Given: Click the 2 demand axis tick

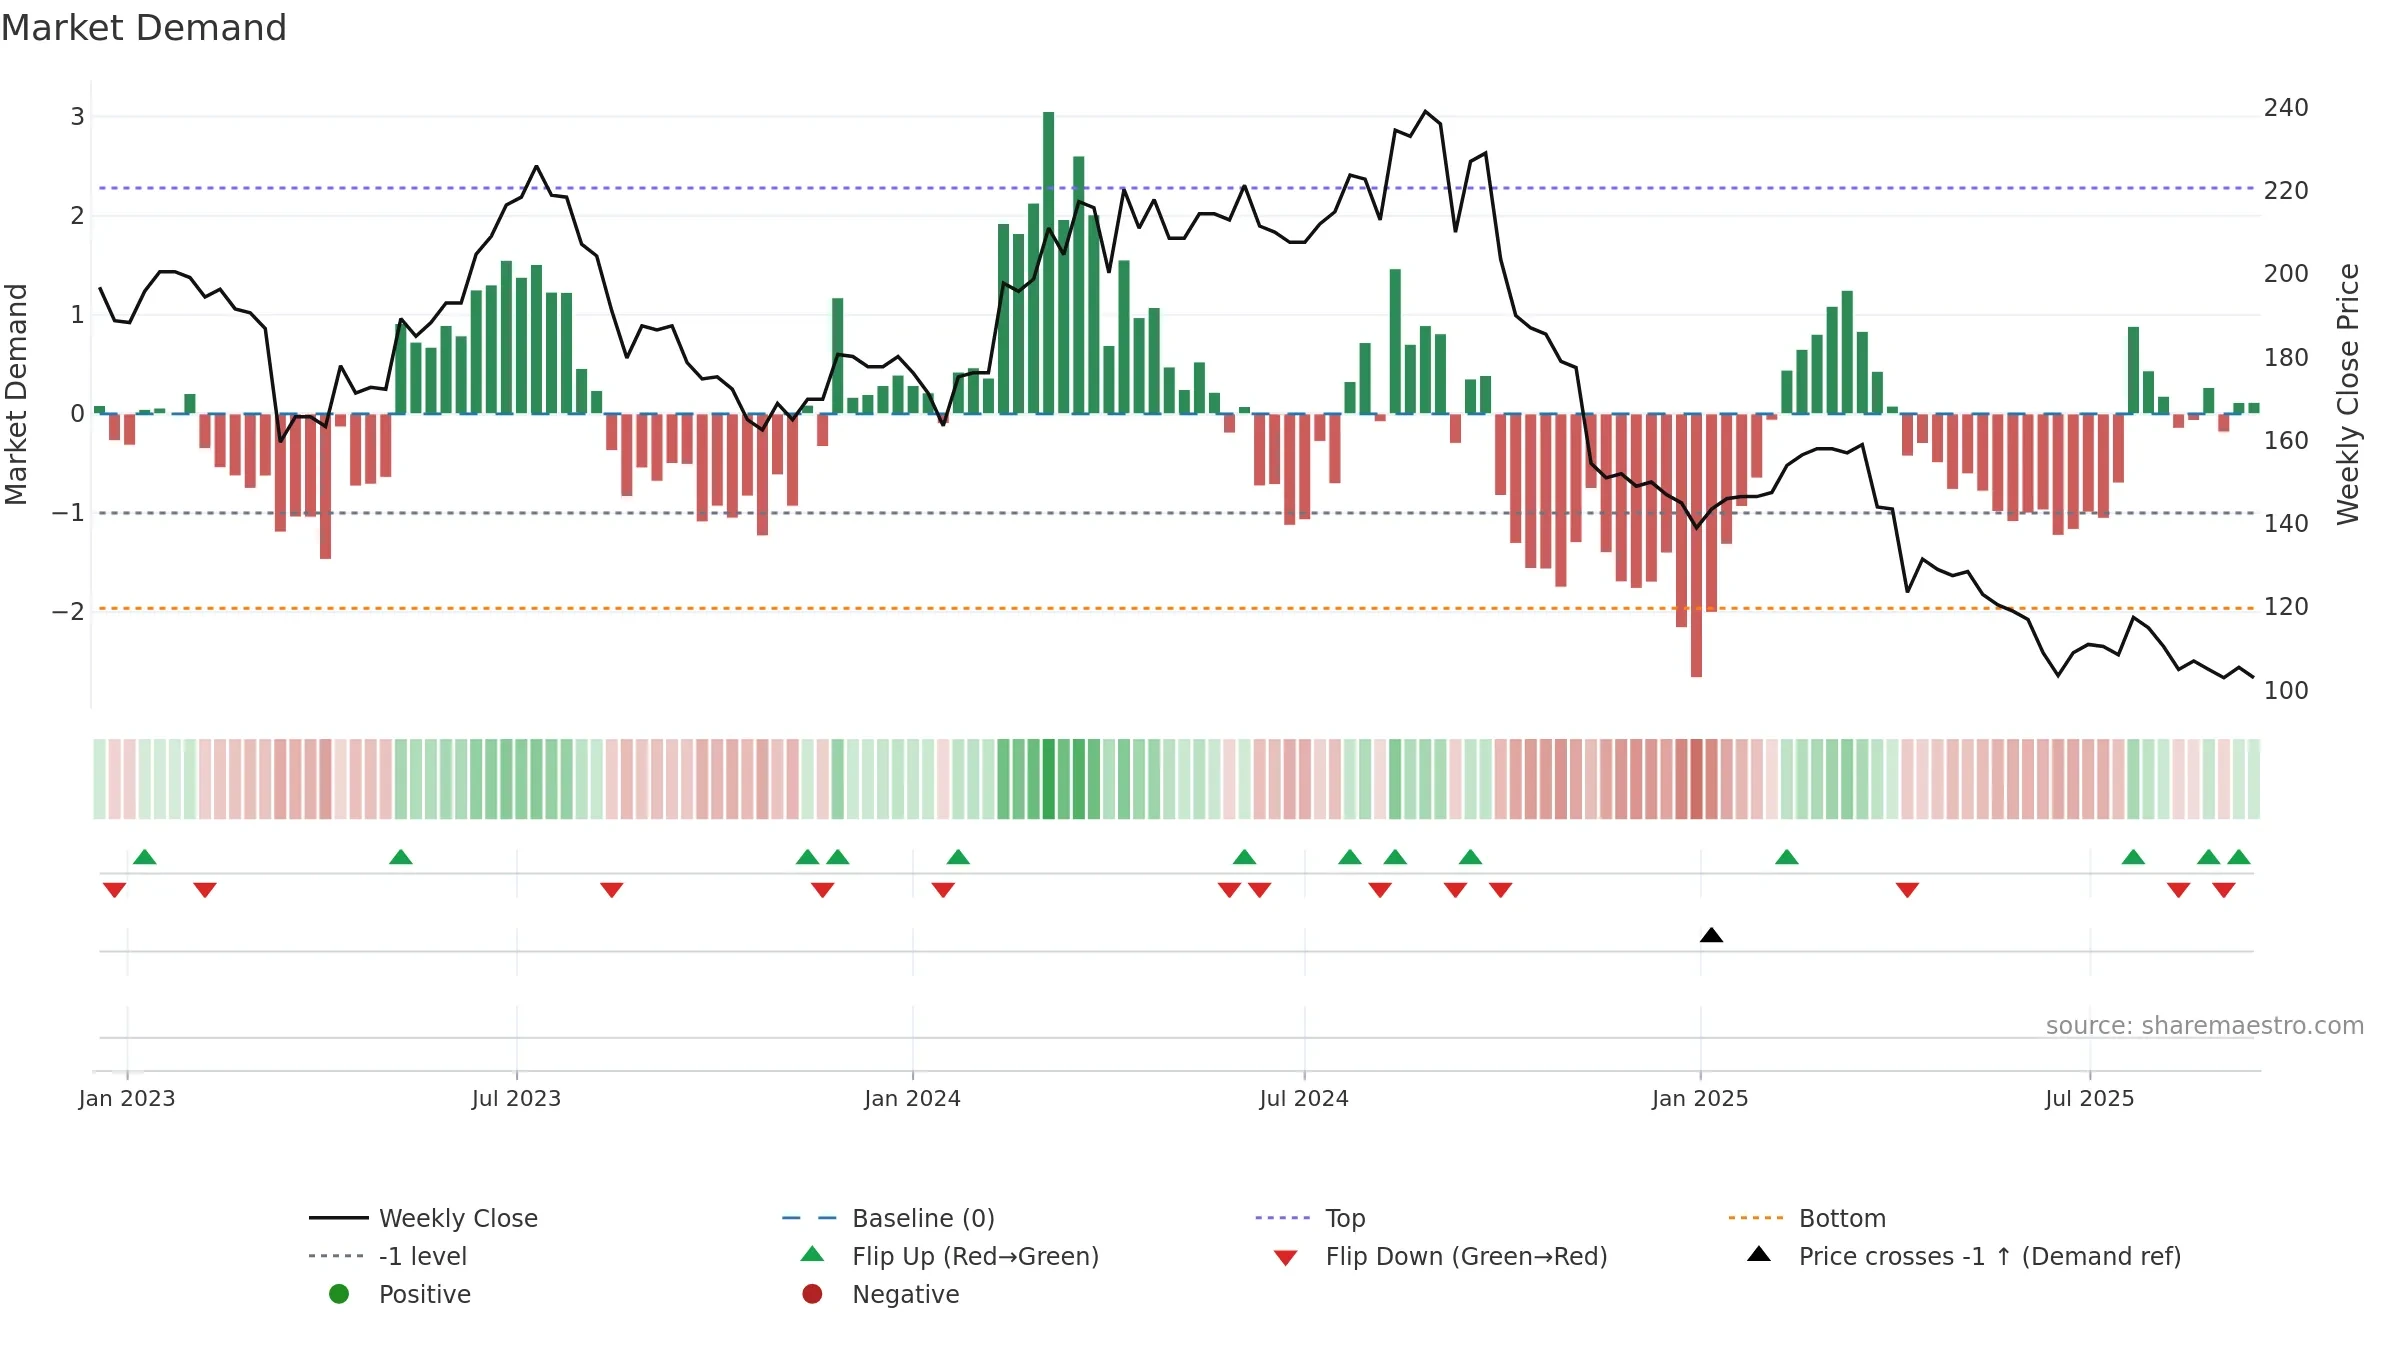Looking at the screenshot, I should 77,215.
